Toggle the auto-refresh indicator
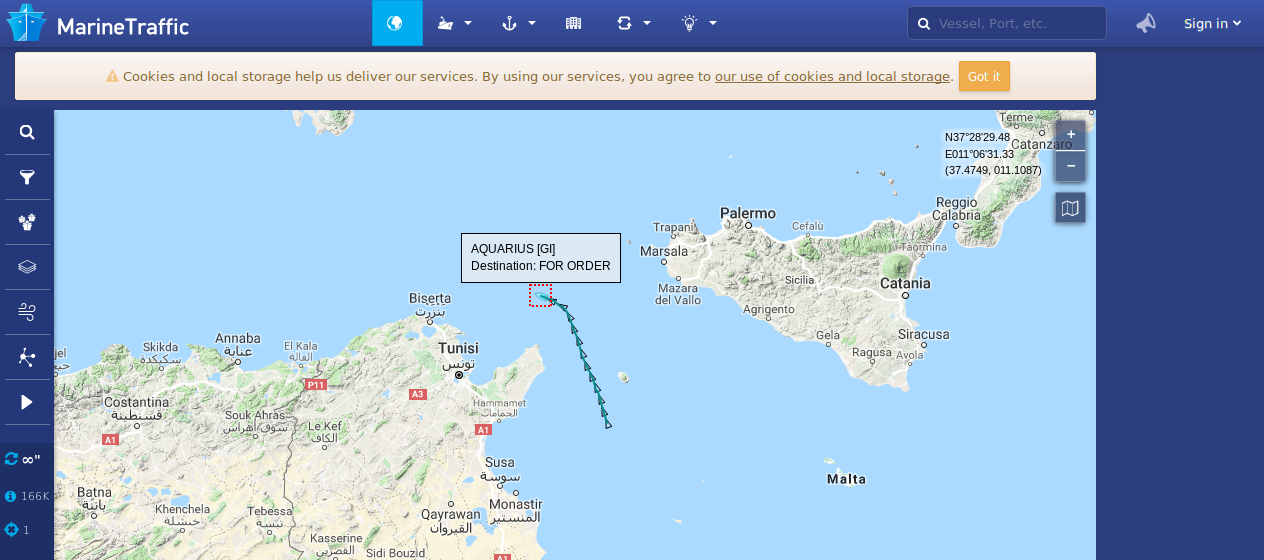Screen dimensions: 1264x560 tap(23, 459)
